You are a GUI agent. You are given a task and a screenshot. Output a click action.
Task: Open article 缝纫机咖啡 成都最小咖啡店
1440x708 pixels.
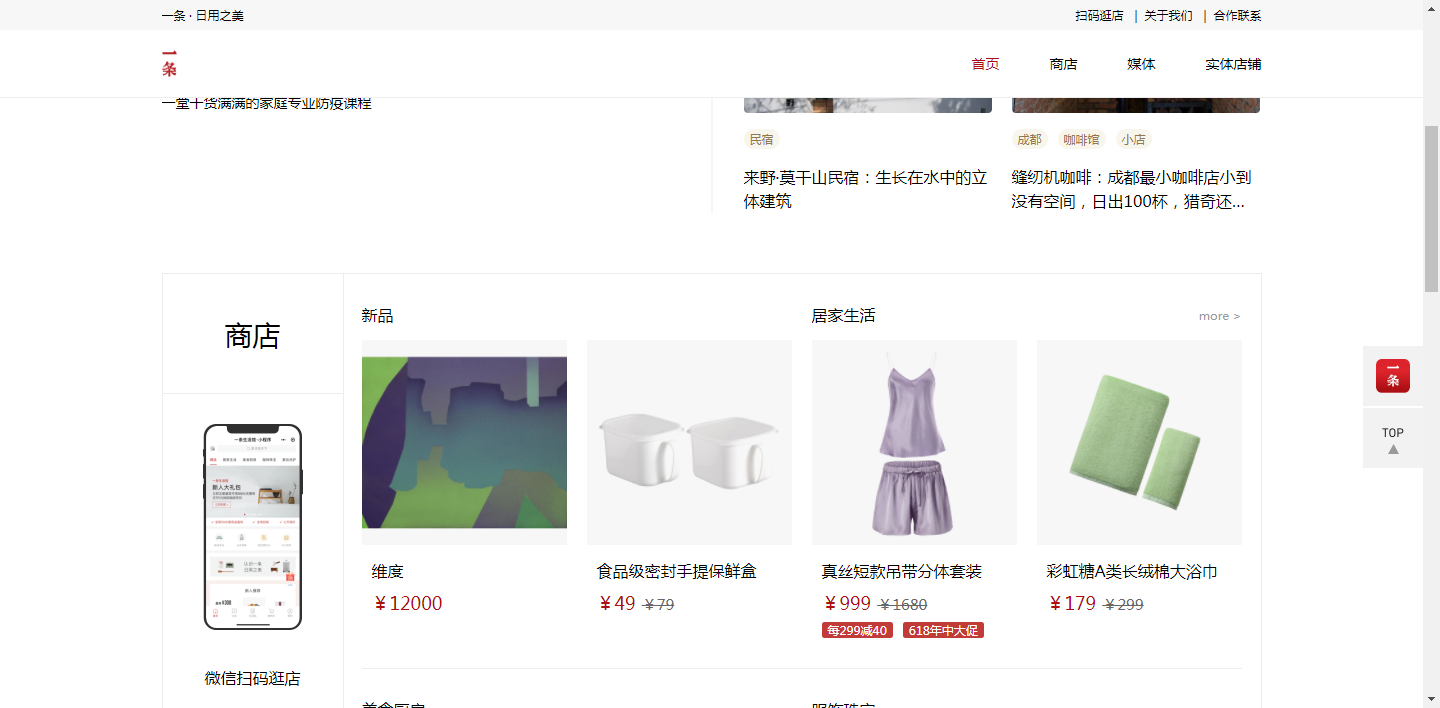(x=1131, y=189)
